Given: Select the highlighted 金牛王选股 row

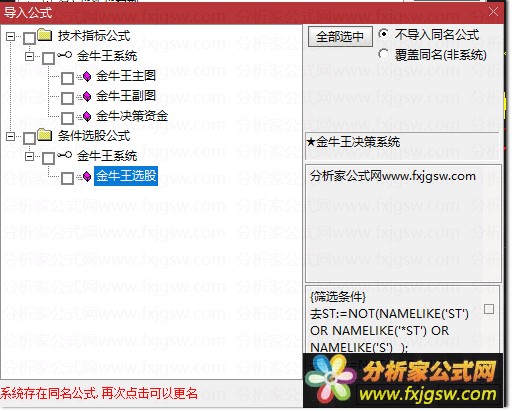Looking at the screenshot, I should (x=126, y=176).
